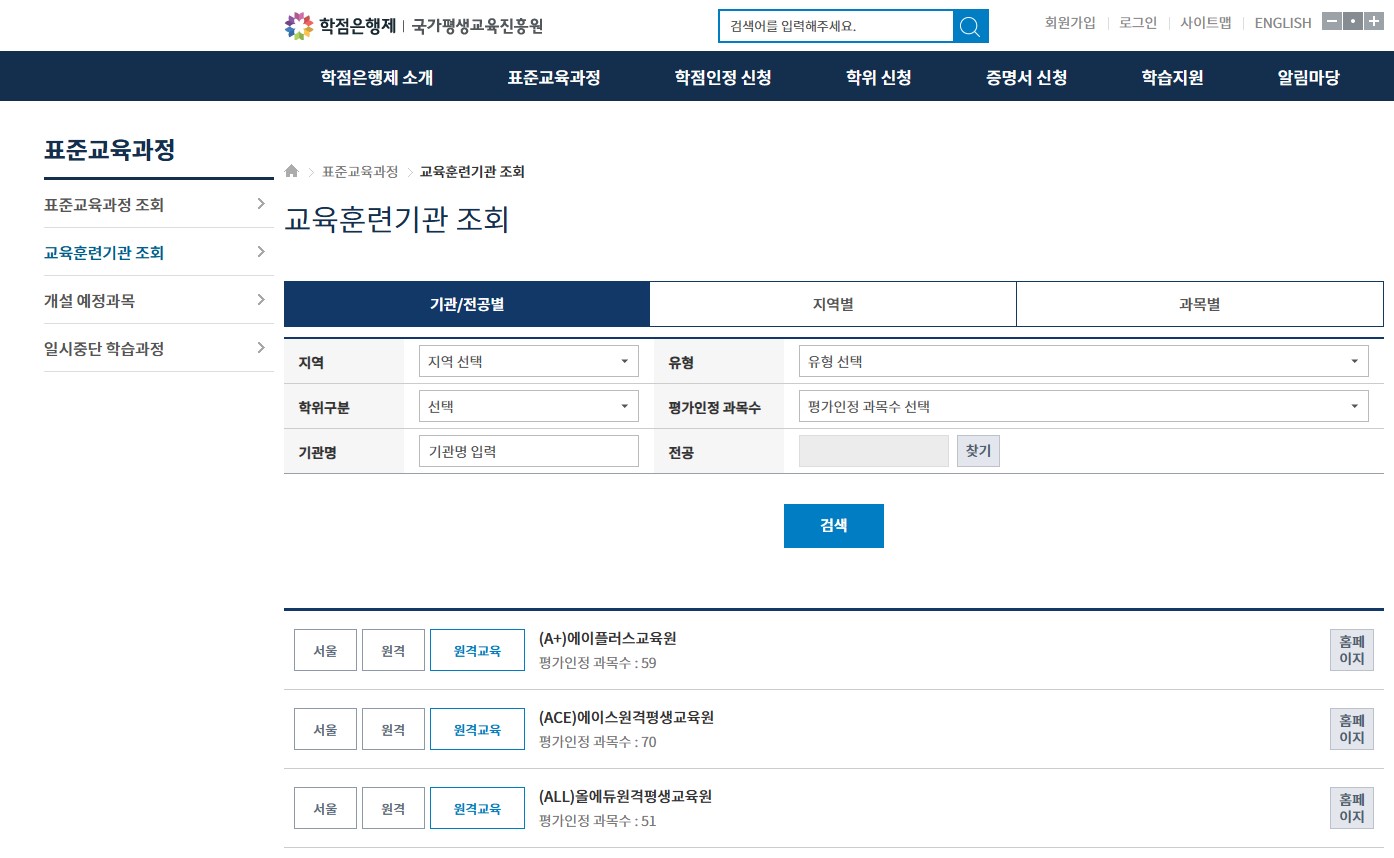Switch to the 과목별 tab
Screen dimensions: 1394x858
coord(1200,304)
